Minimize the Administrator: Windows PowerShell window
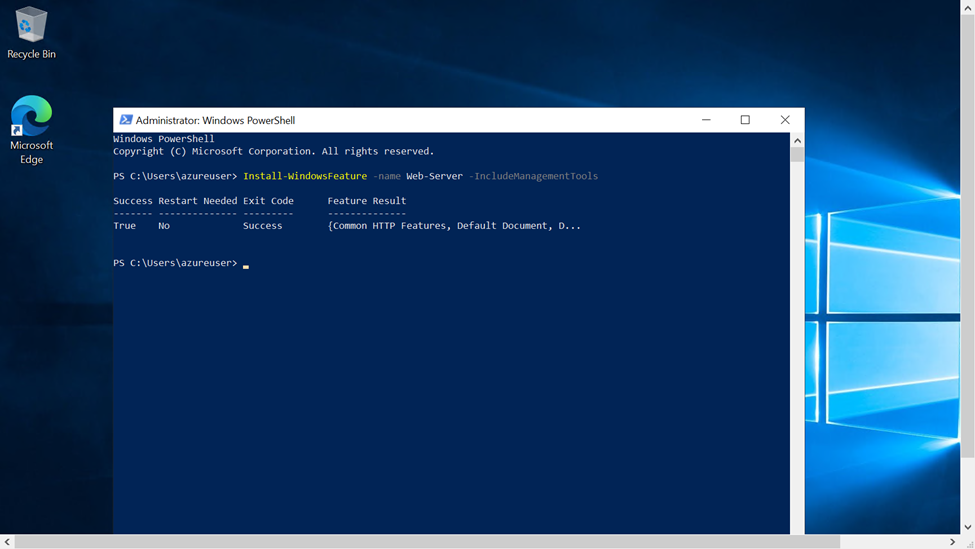The height and width of the screenshot is (549, 975). (x=706, y=120)
